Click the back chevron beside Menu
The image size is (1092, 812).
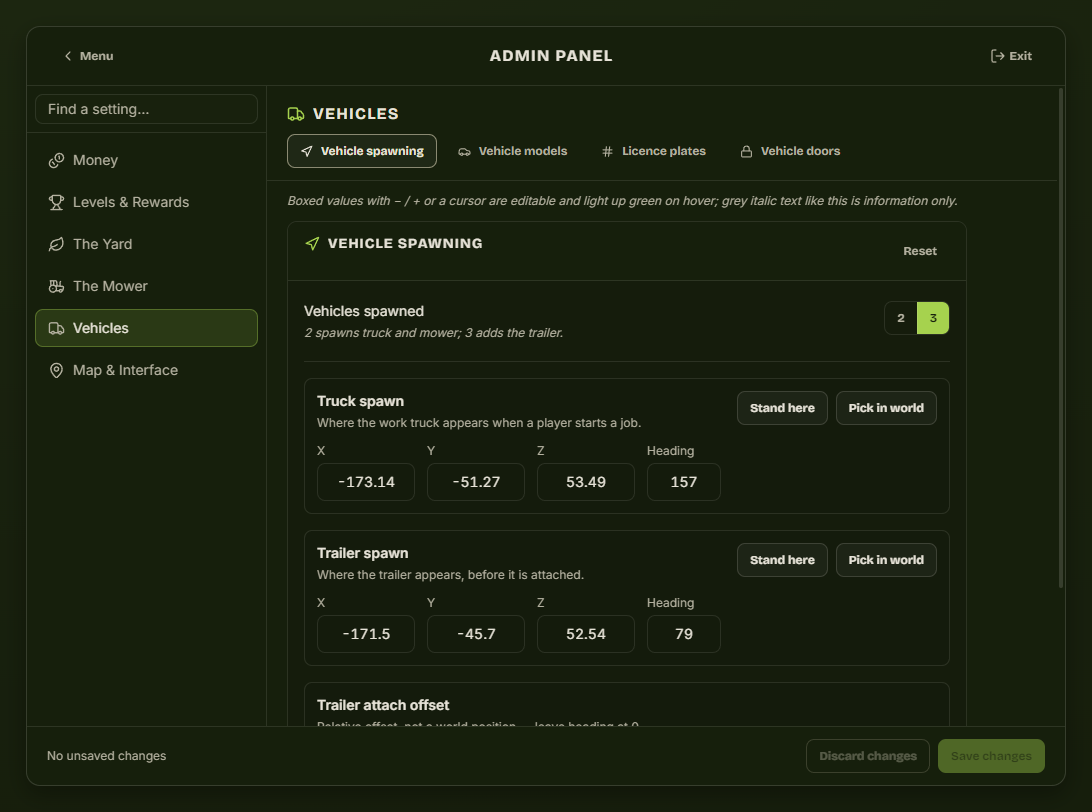pos(68,56)
